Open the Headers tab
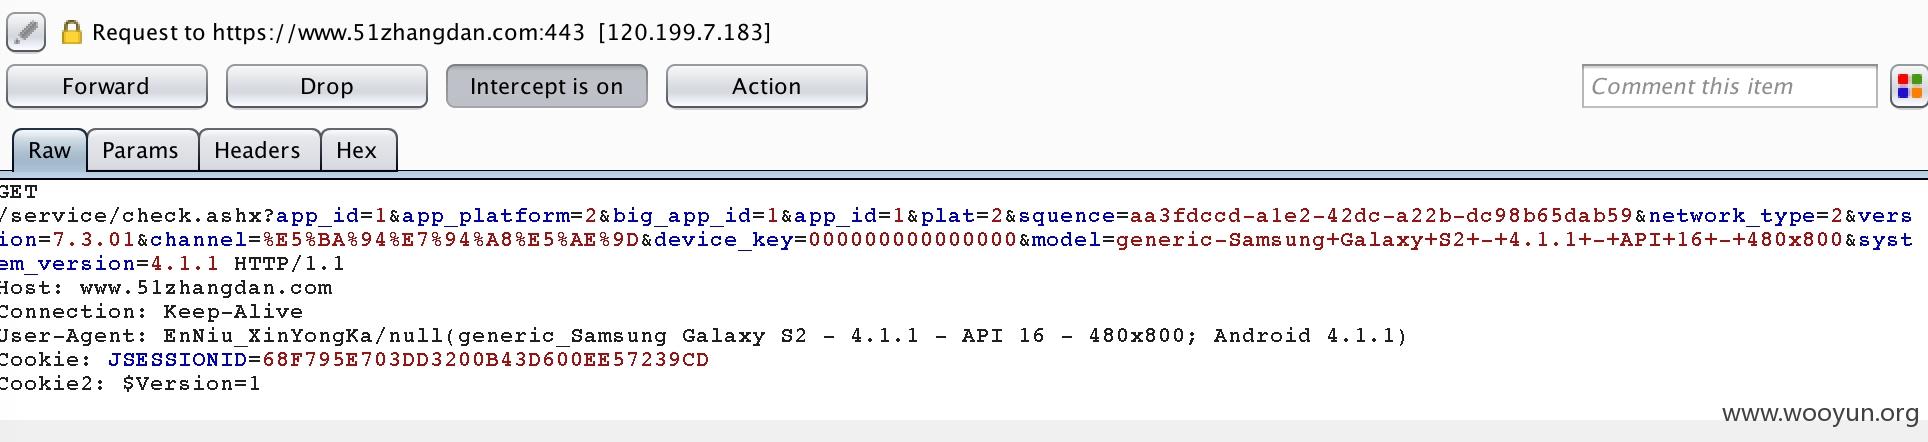The image size is (1928, 442). pyautogui.click(x=258, y=150)
